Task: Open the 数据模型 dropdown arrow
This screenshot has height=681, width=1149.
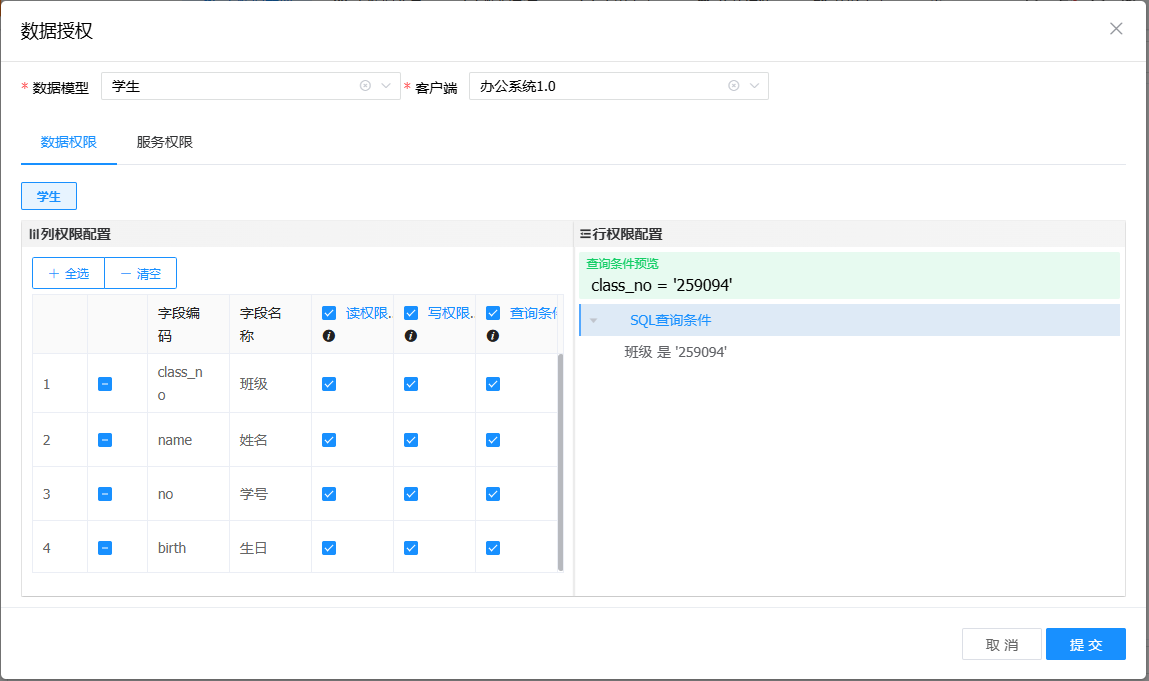Action: pos(386,86)
